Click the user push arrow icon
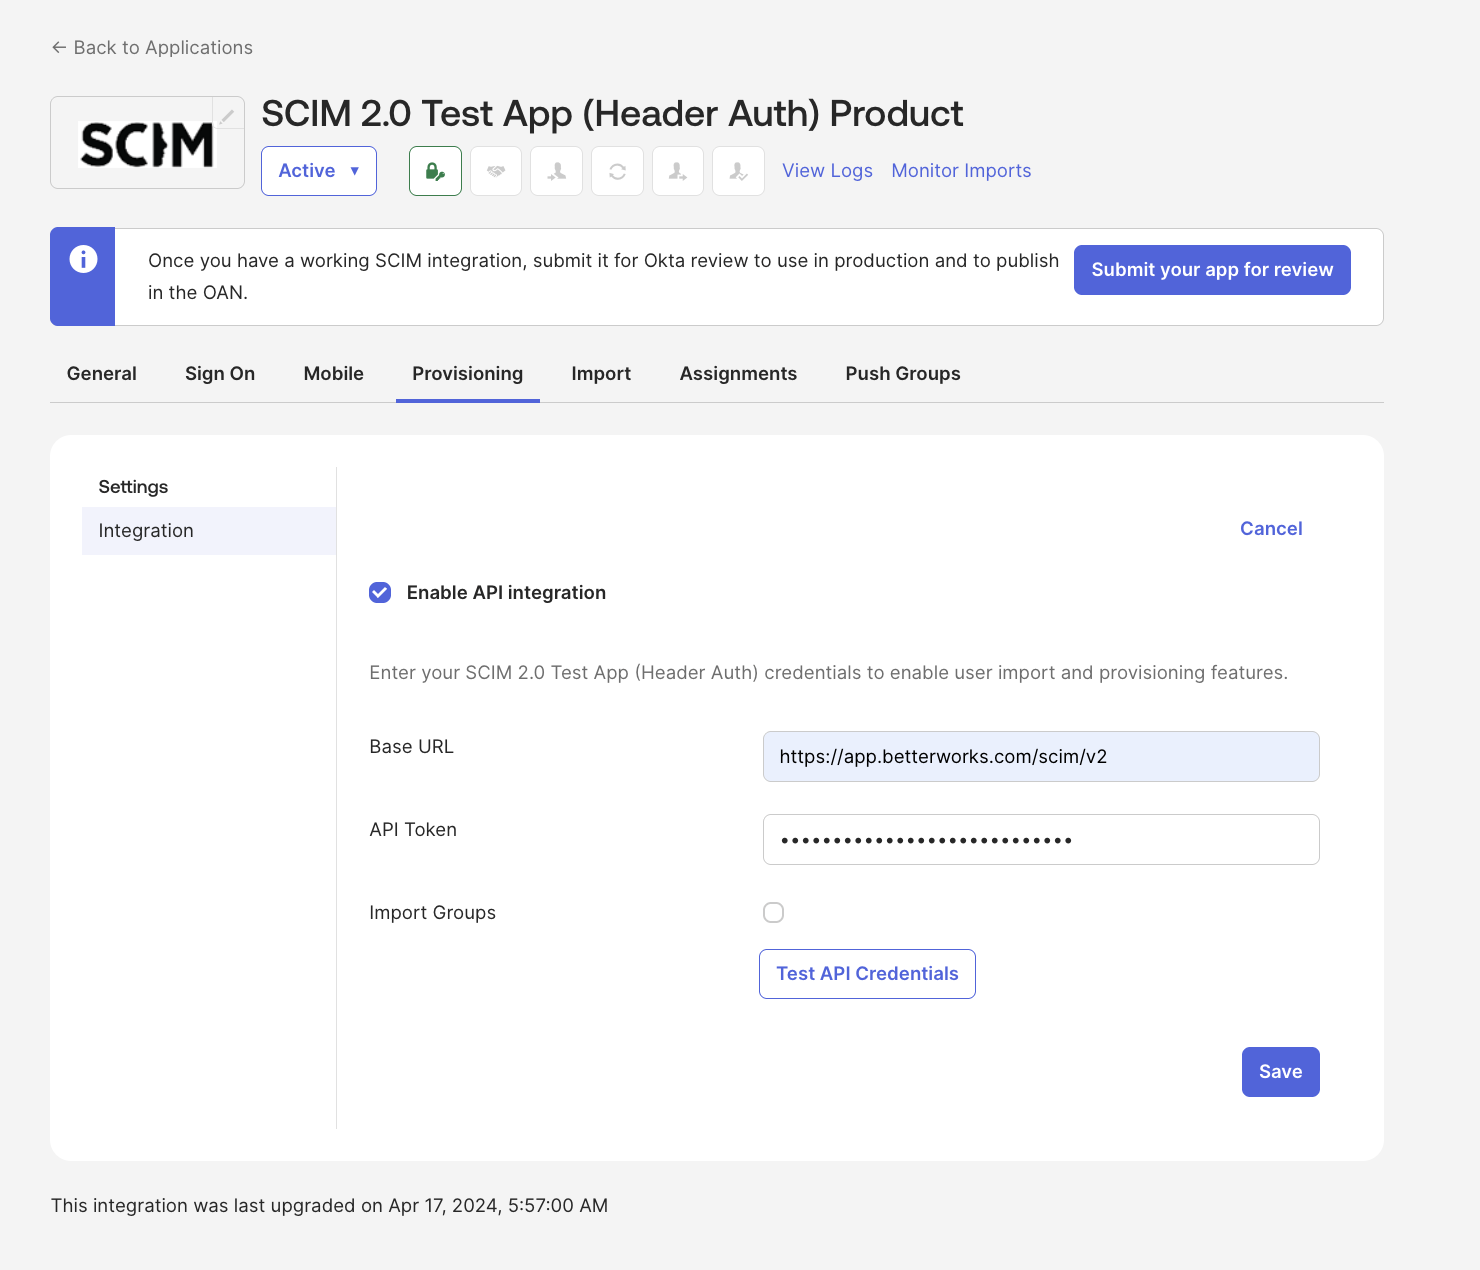The image size is (1480, 1270). pos(678,171)
